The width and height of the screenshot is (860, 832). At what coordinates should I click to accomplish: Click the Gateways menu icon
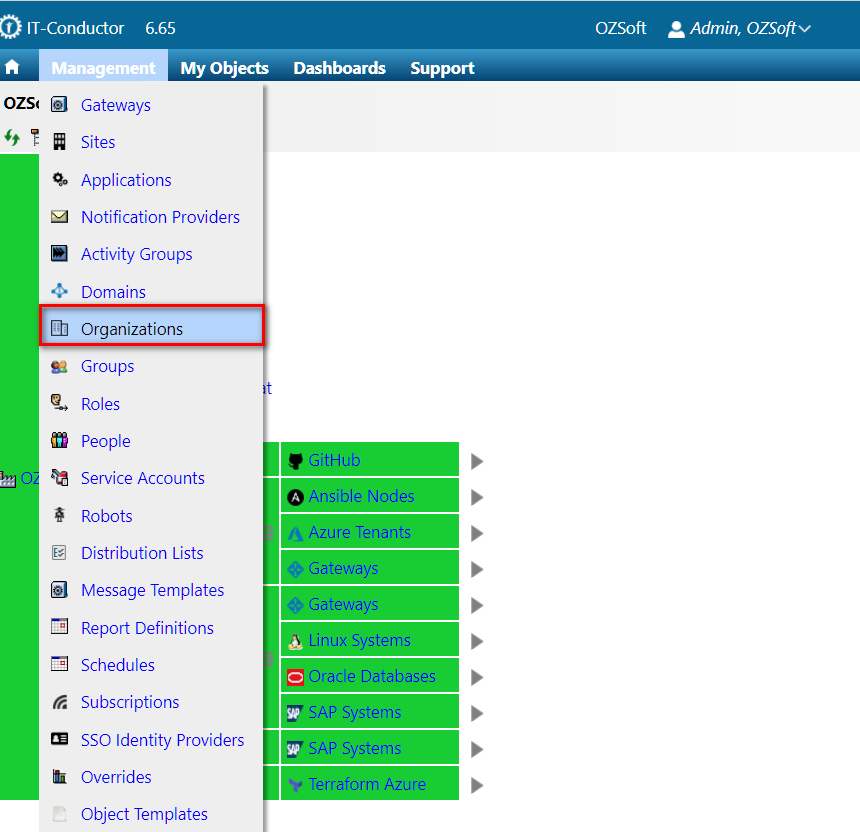59,104
